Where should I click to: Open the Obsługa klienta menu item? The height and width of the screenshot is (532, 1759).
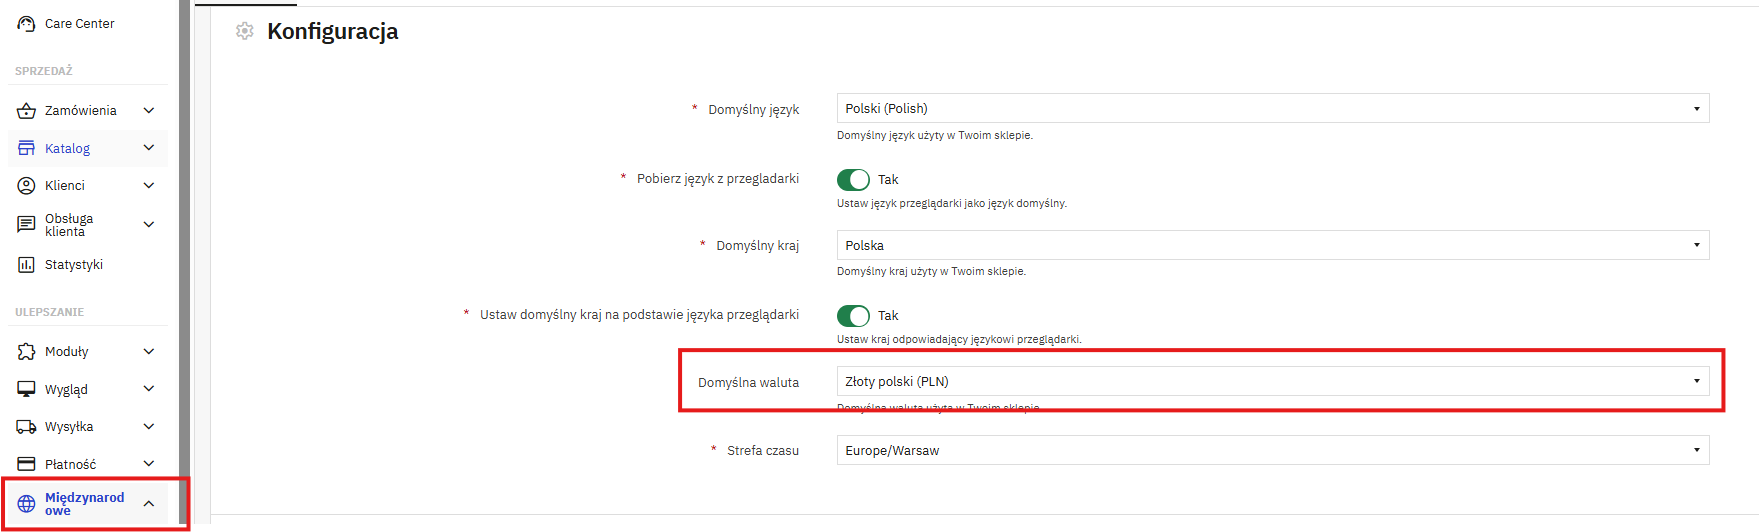[x=69, y=225]
